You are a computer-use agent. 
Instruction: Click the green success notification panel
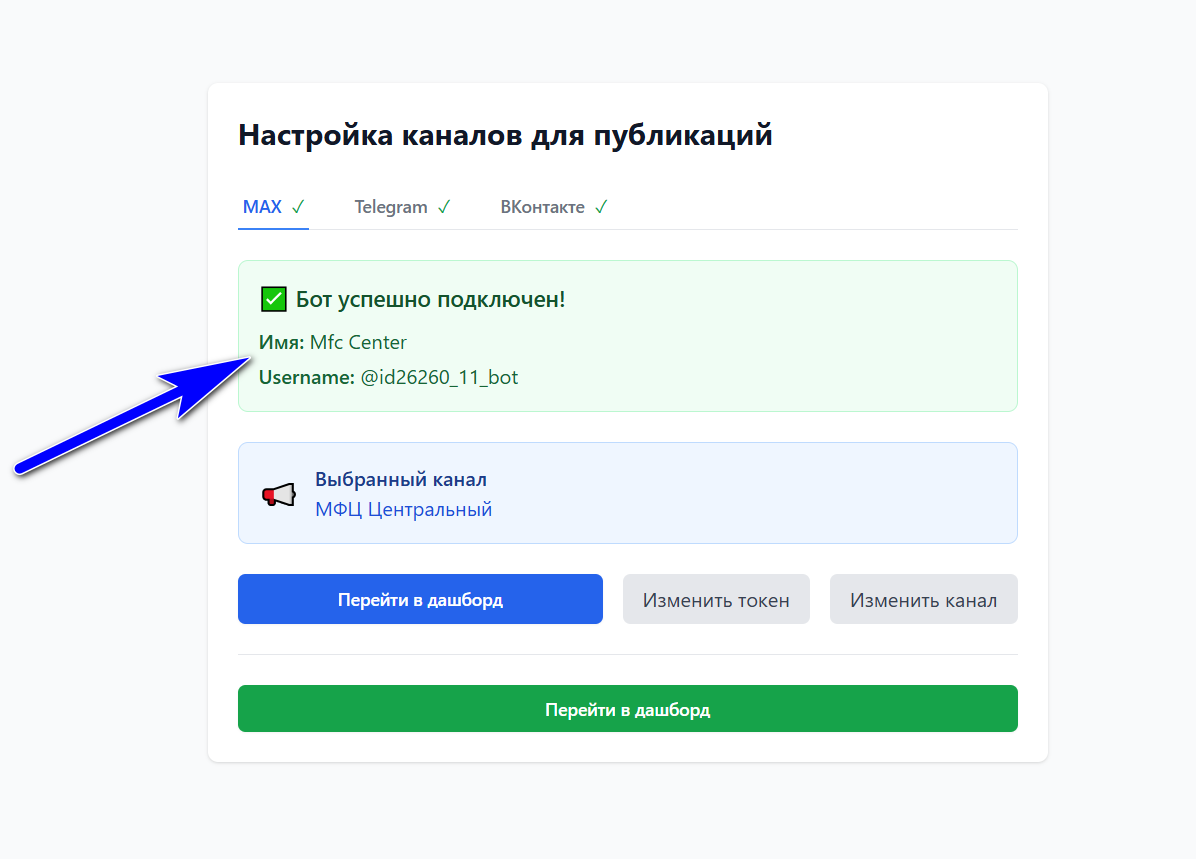click(627, 336)
